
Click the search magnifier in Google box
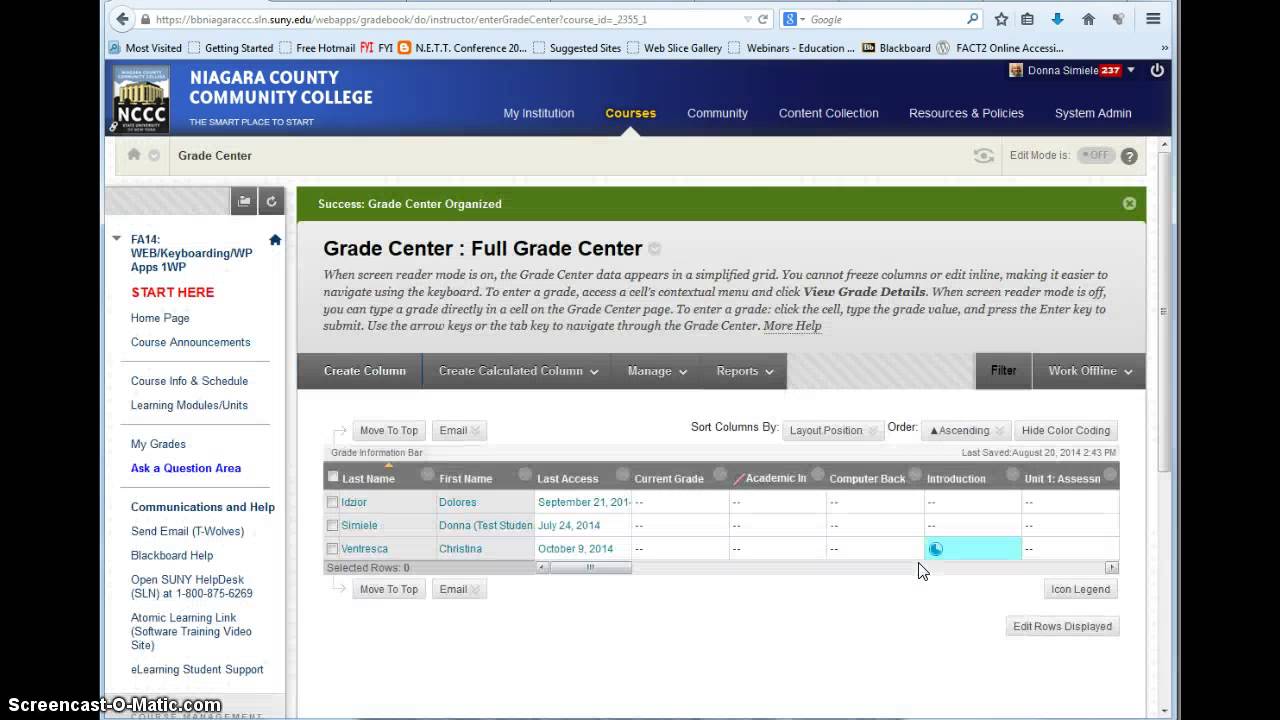click(972, 19)
